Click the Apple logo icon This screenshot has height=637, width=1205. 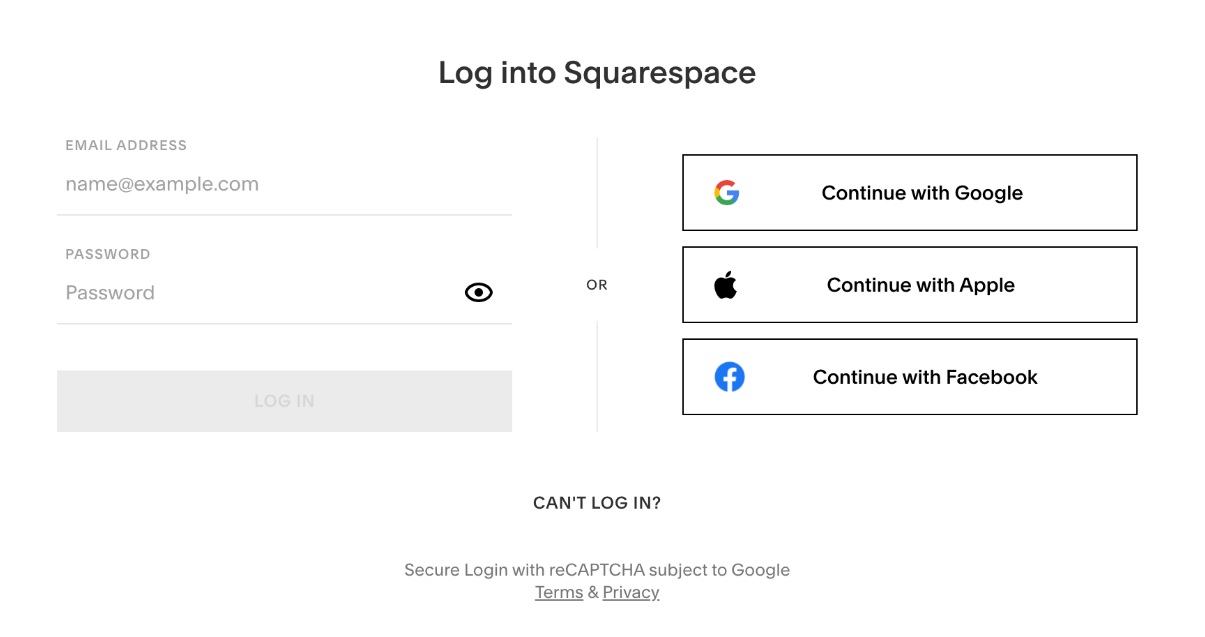point(725,285)
